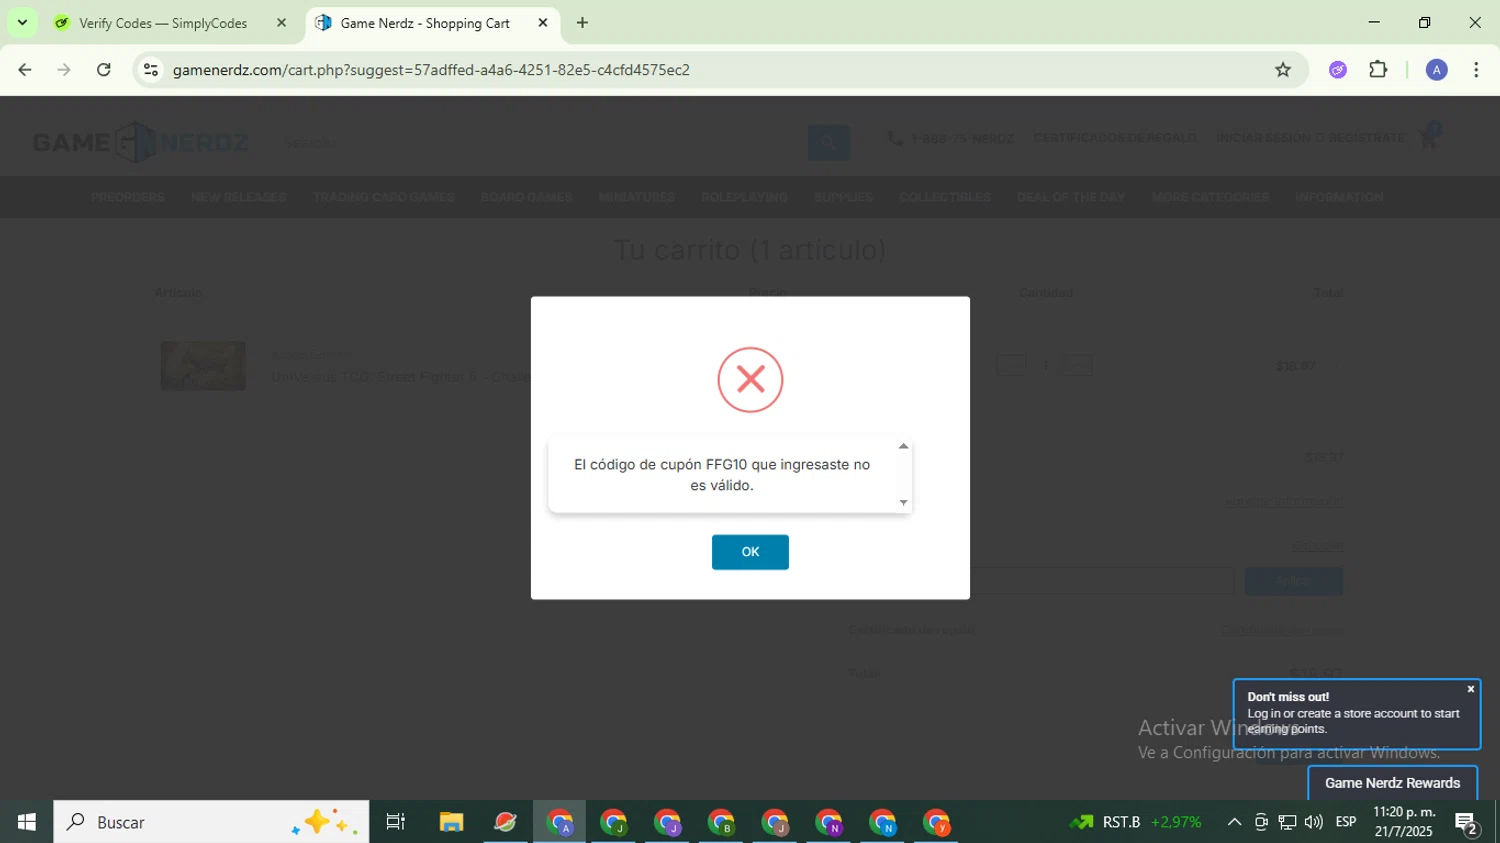Click the red X error icon in dialog
The width and height of the screenshot is (1500, 843).
tap(750, 380)
